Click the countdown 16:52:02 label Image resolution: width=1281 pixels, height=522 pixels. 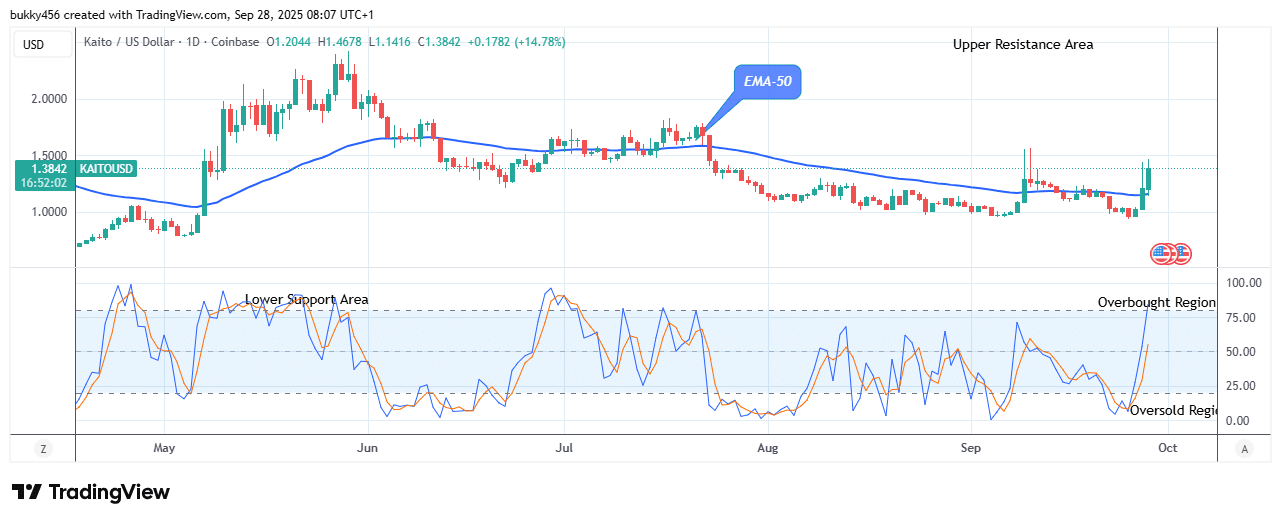pos(43,183)
